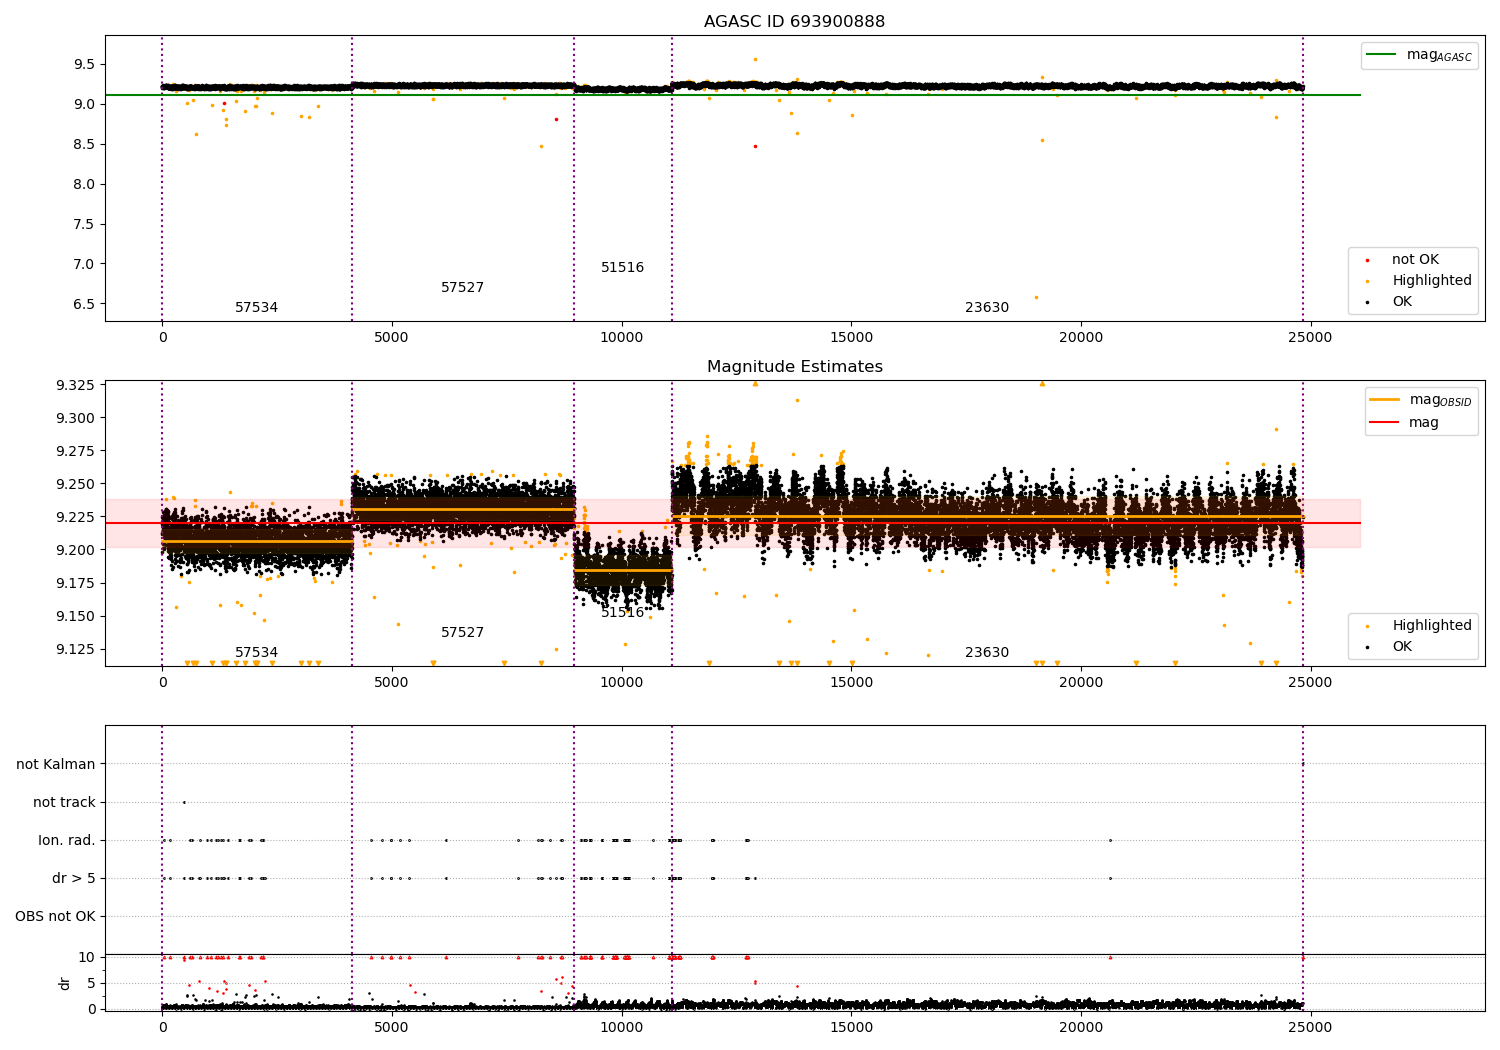The height and width of the screenshot is (1050, 1500).
Task: Click the 'dr > 5' row label
Action: 74,878
